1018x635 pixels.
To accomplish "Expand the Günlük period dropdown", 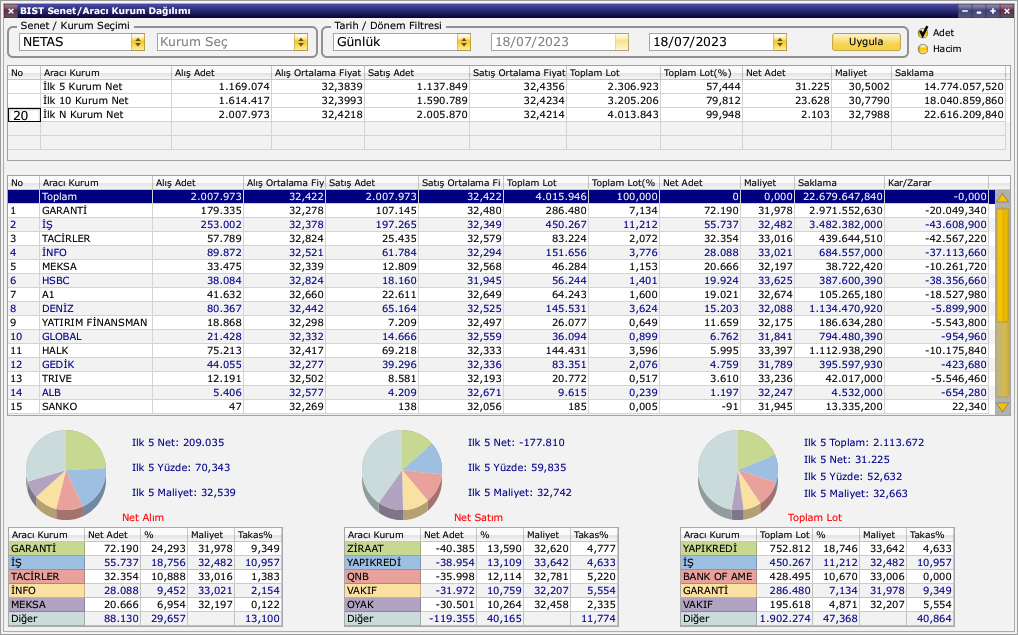I will (x=464, y=42).
